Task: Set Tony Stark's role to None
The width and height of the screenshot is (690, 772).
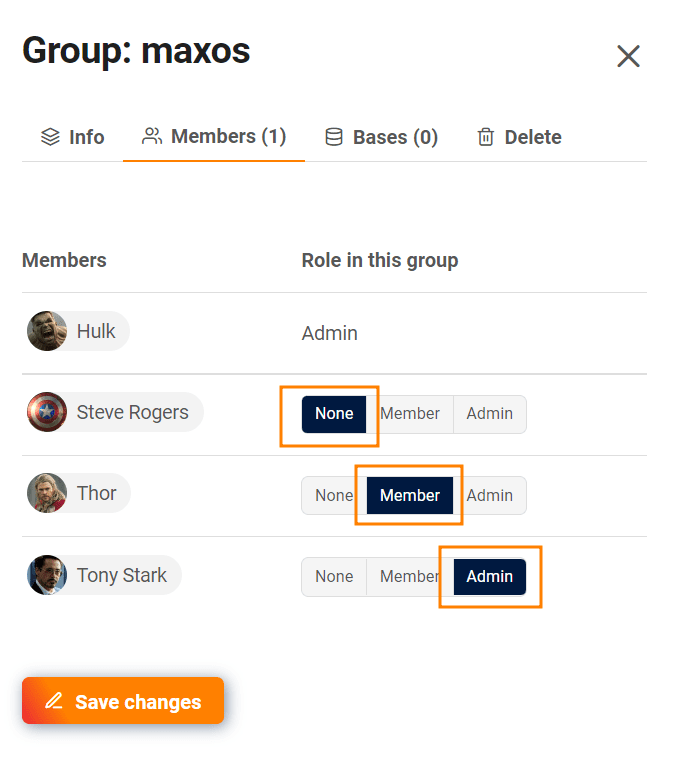Action: 334,577
